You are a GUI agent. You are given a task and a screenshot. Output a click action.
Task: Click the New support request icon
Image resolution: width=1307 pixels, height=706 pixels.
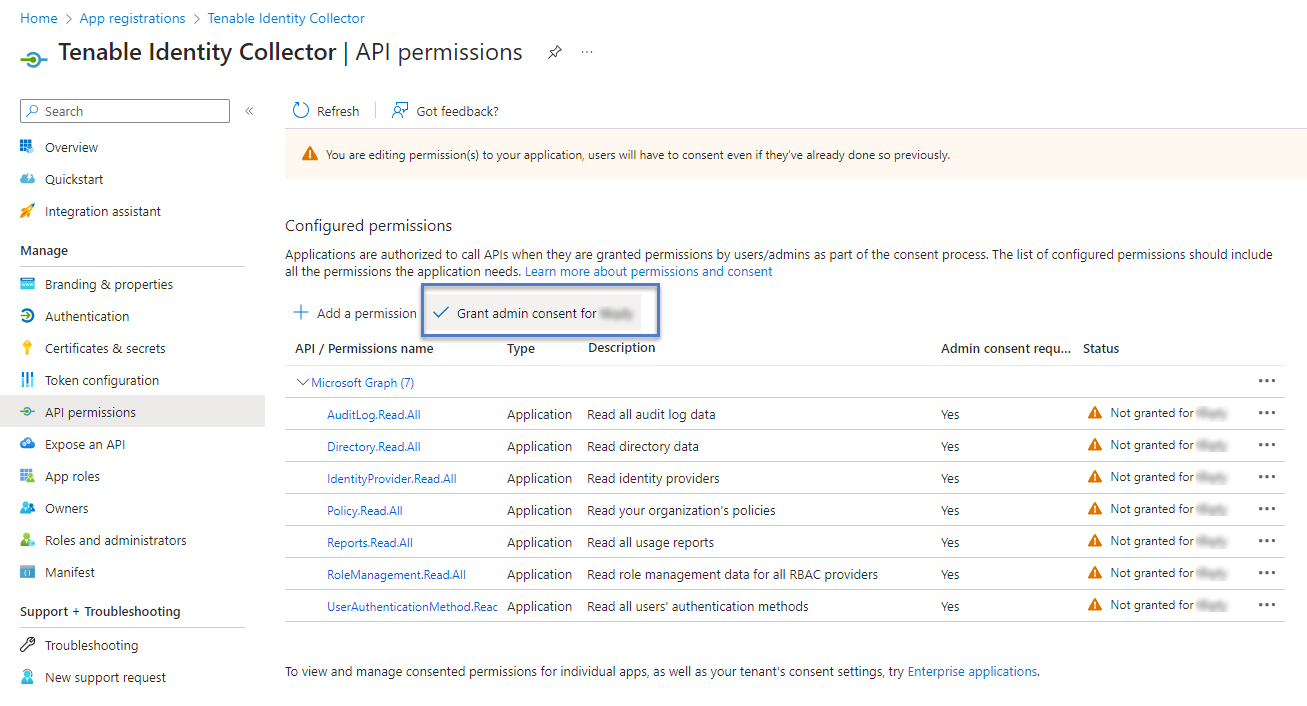point(27,677)
